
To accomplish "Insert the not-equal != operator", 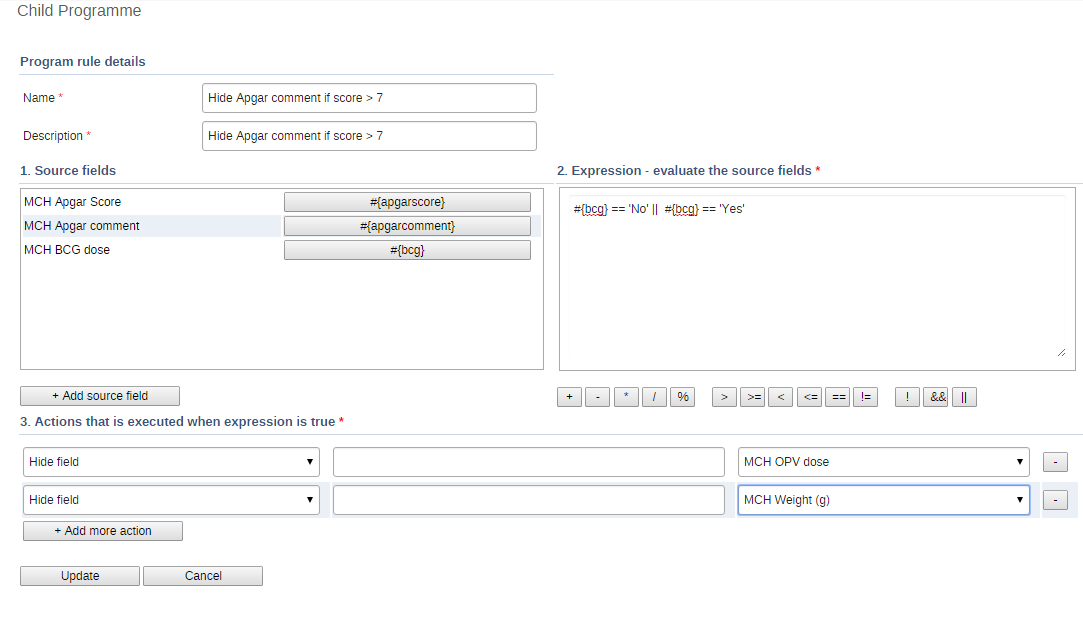I will click(x=866, y=397).
